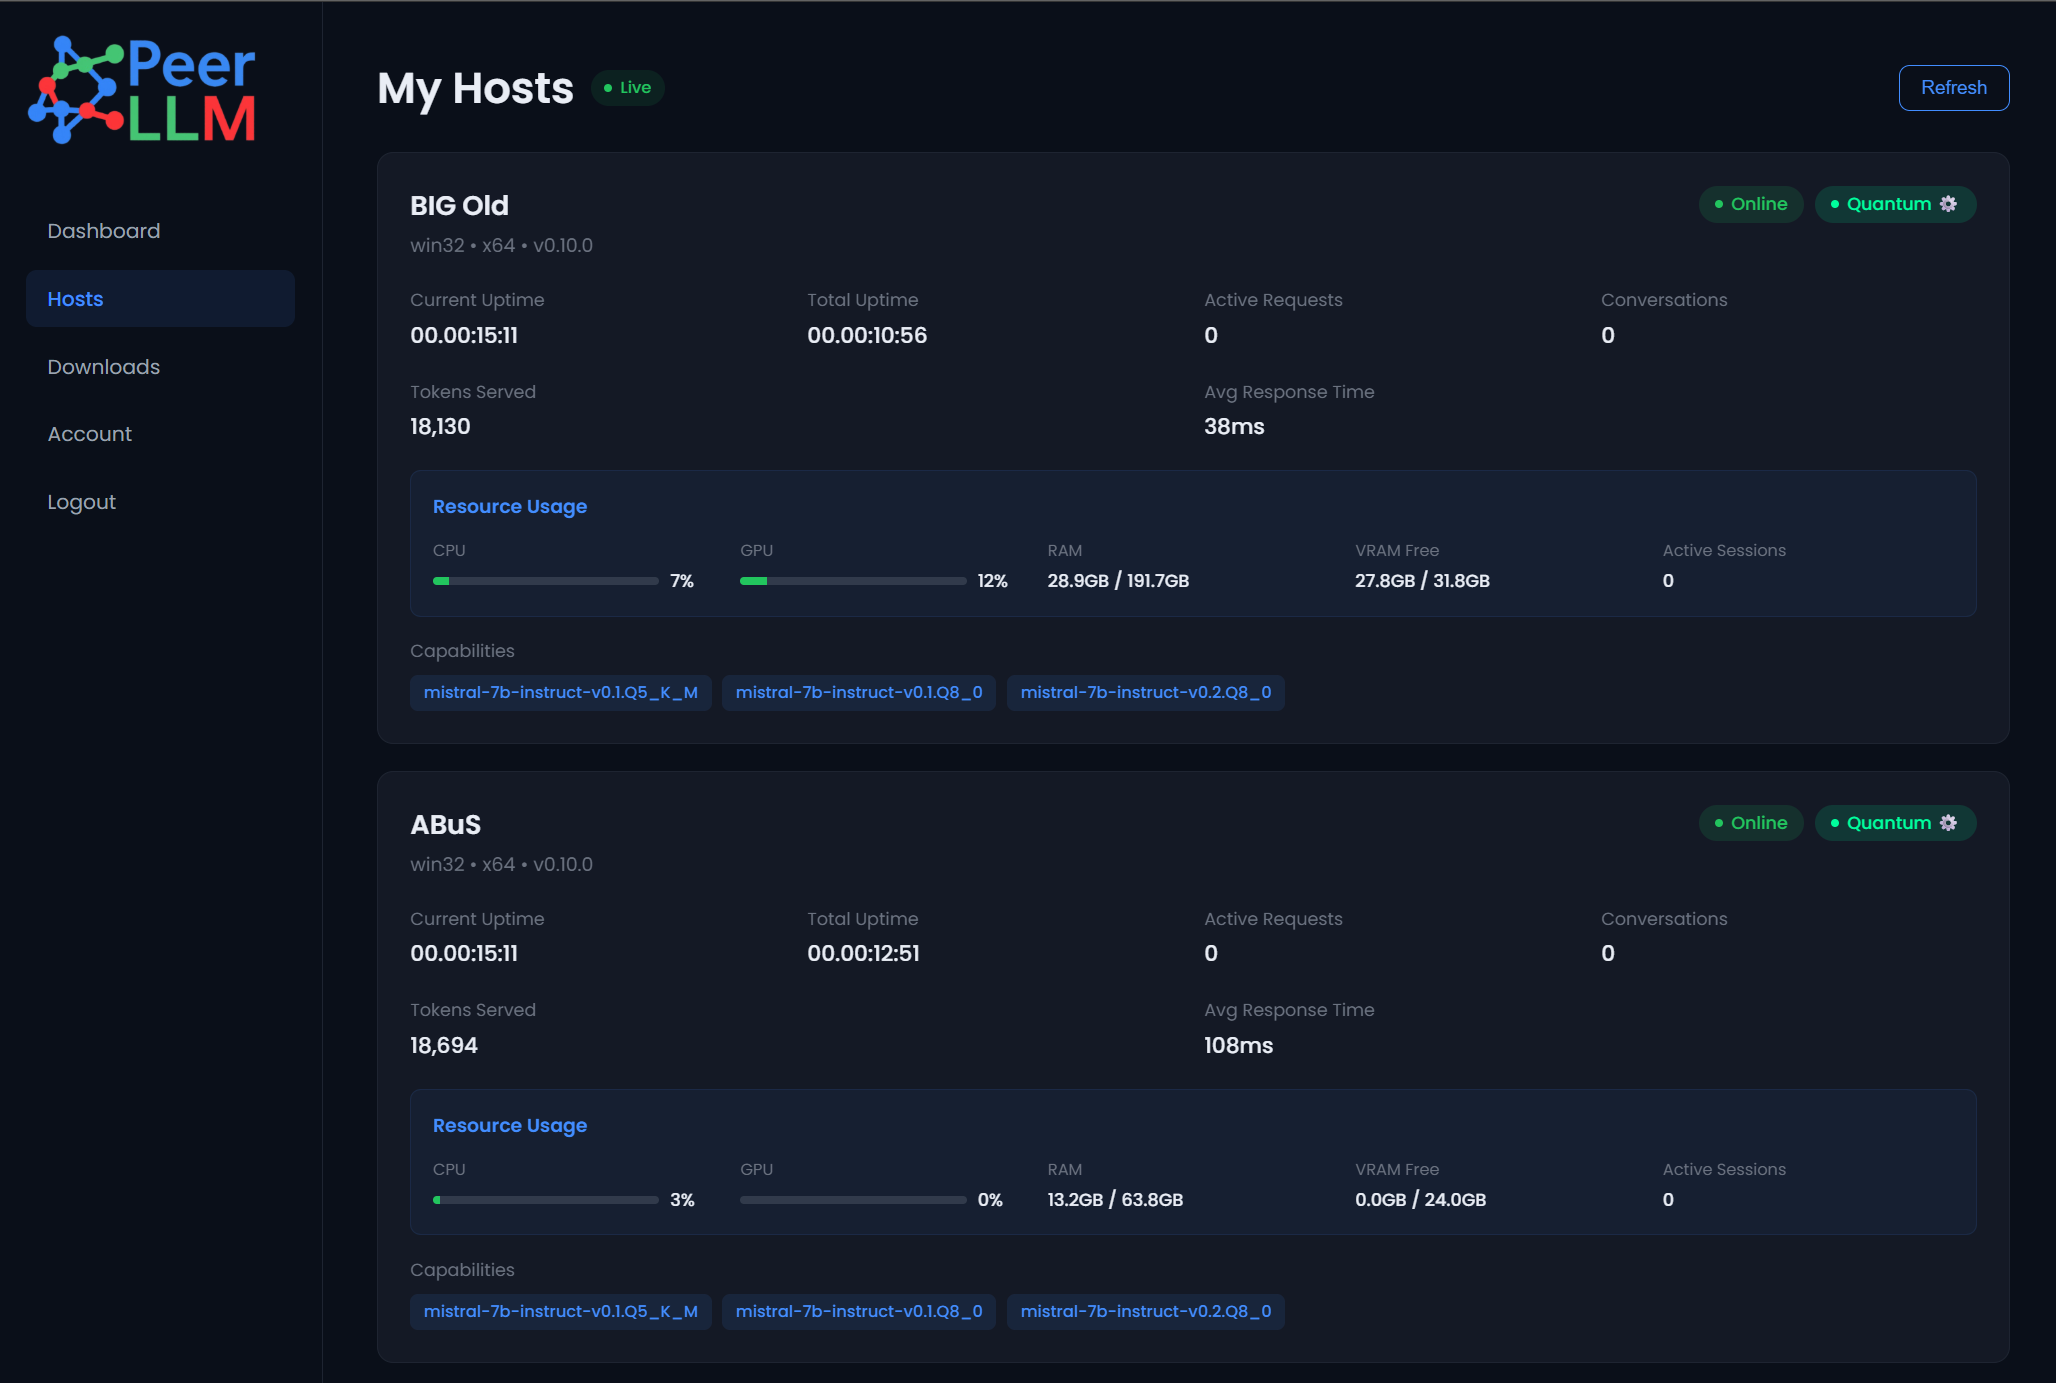The height and width of the screenshot is (1383, 2056).
Task: Open the Account page
Action: 90,434
